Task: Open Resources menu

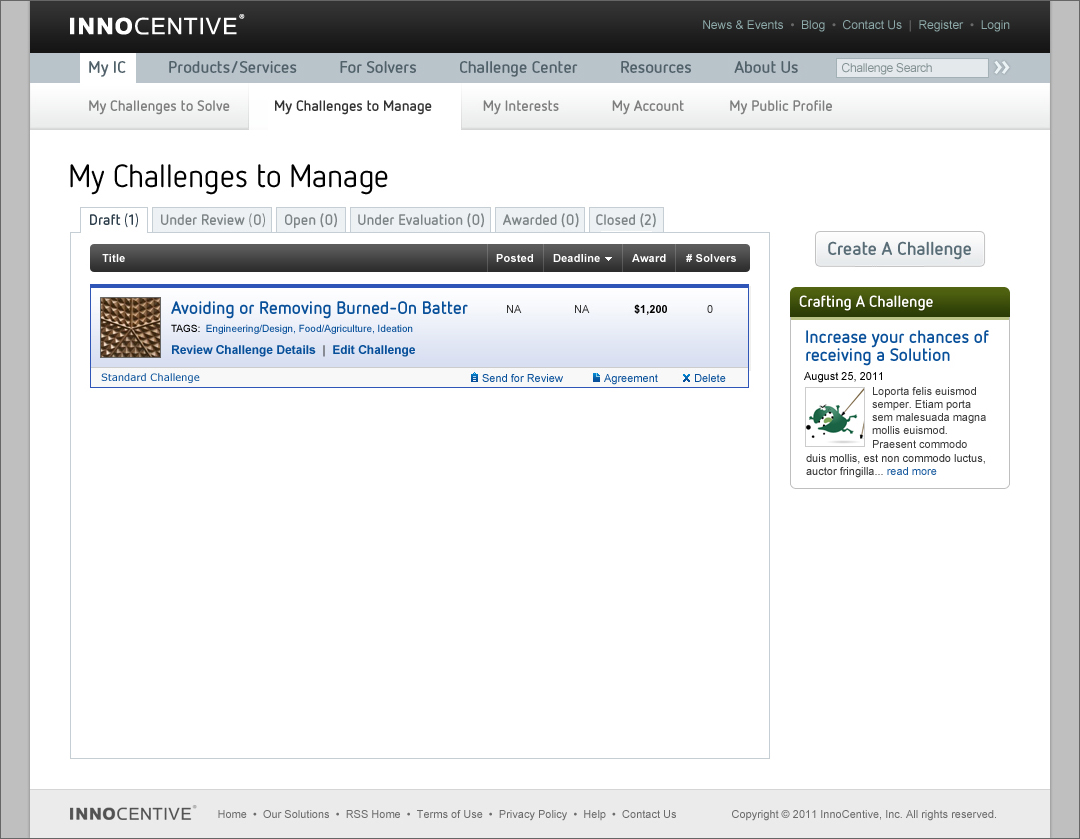Action: [655, 68]
